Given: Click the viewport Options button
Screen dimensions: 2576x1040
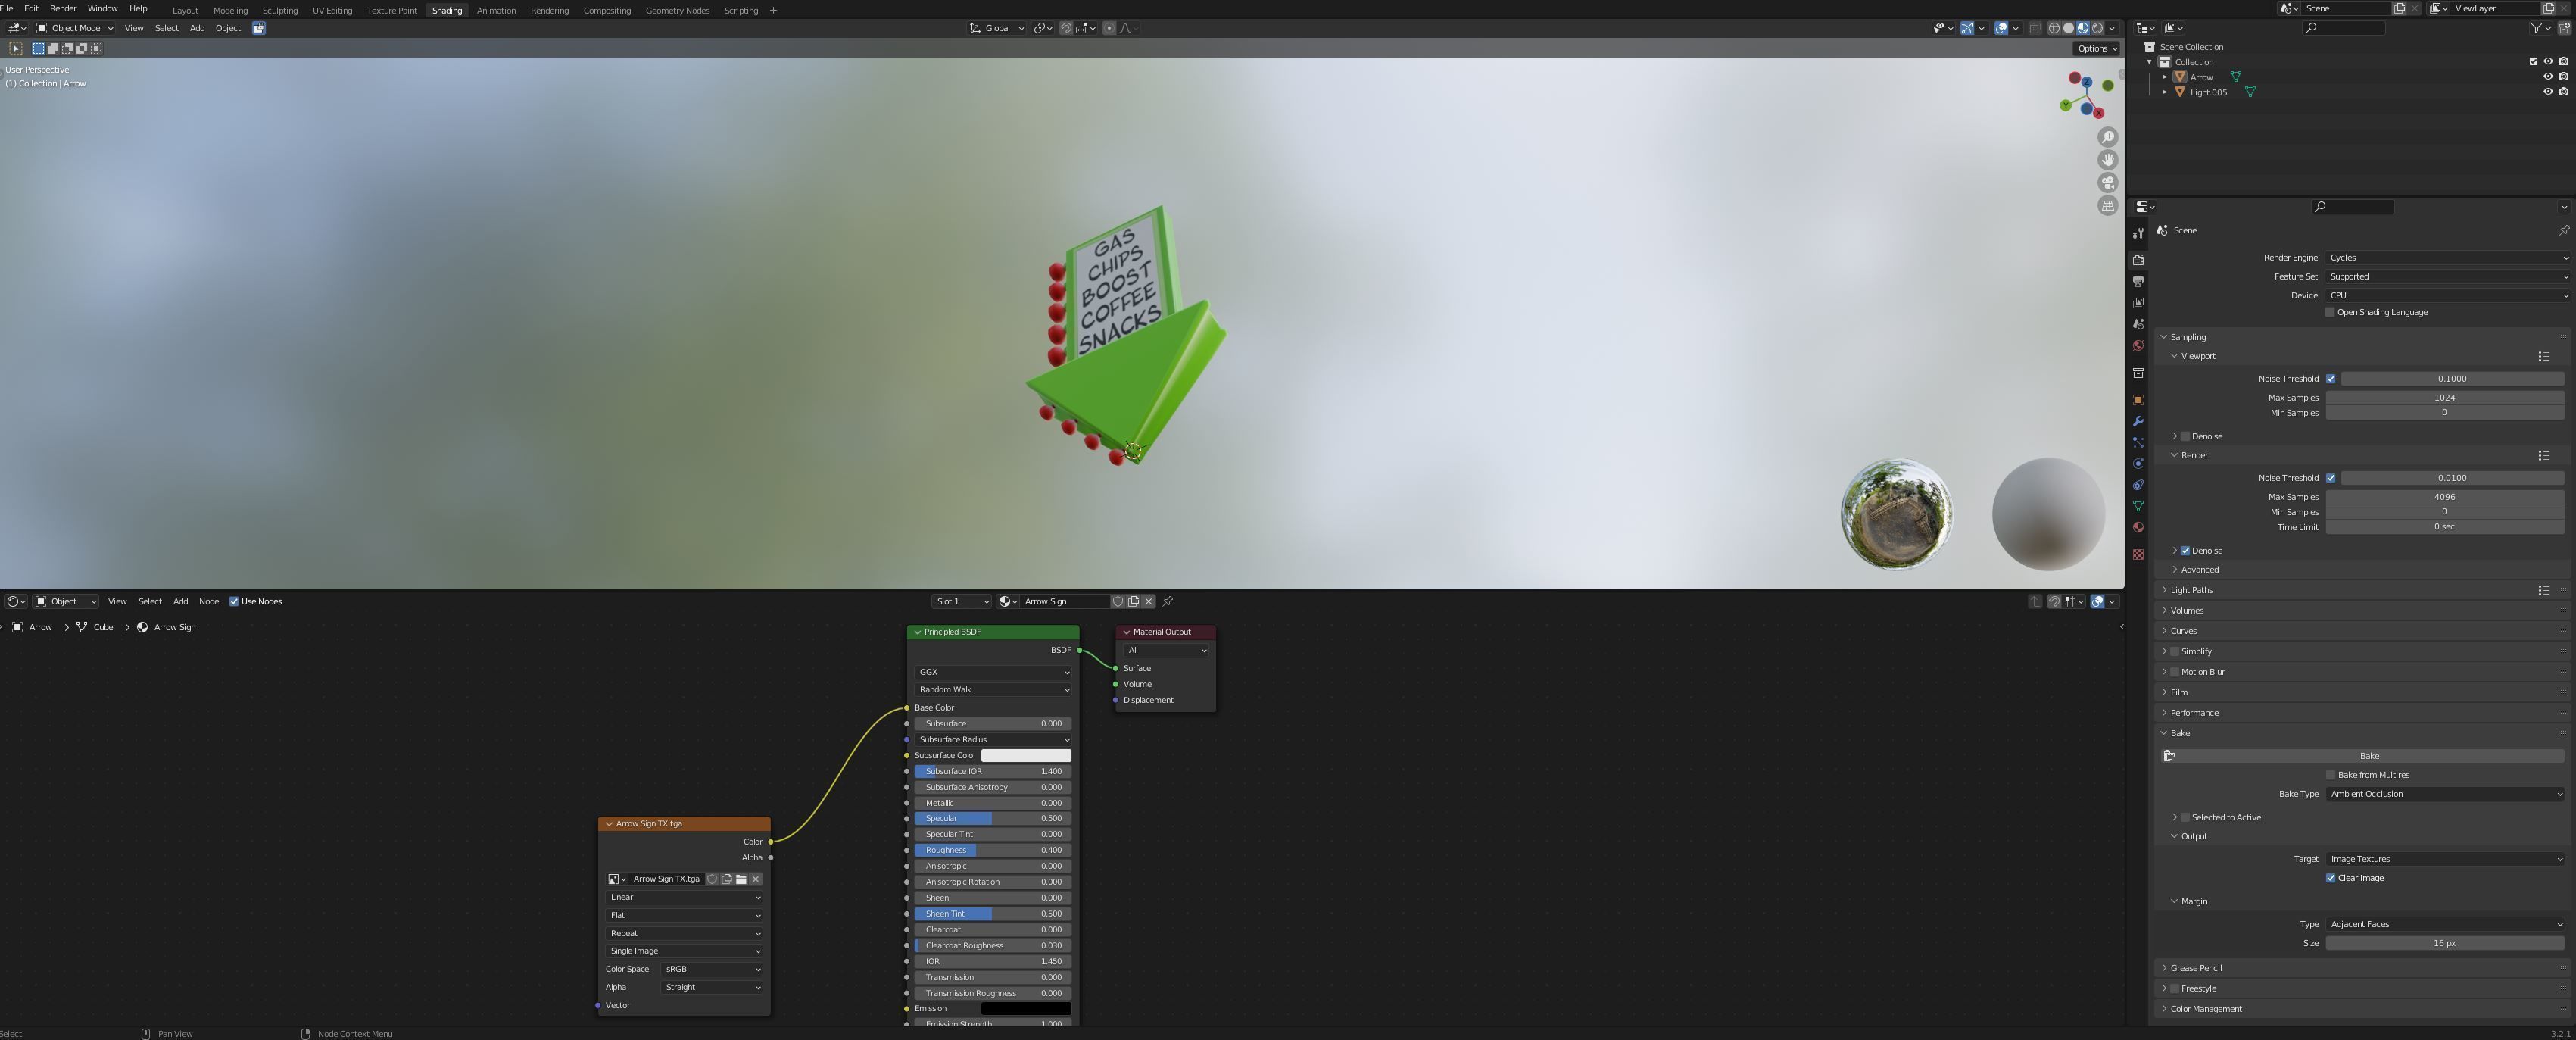Looking at the screenshot, I should pyautogui.click(x=2097, y=48).
